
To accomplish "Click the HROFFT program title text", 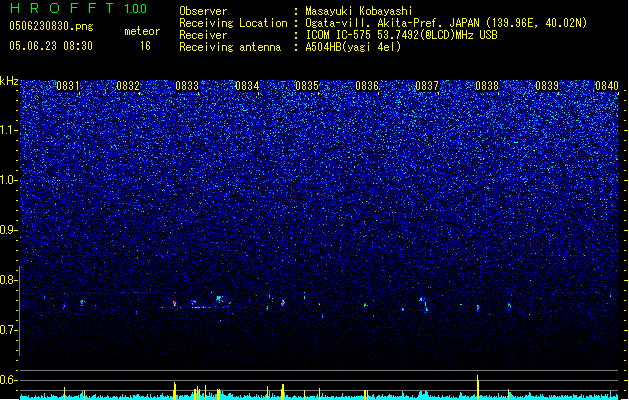I will [x=62, y=8].
